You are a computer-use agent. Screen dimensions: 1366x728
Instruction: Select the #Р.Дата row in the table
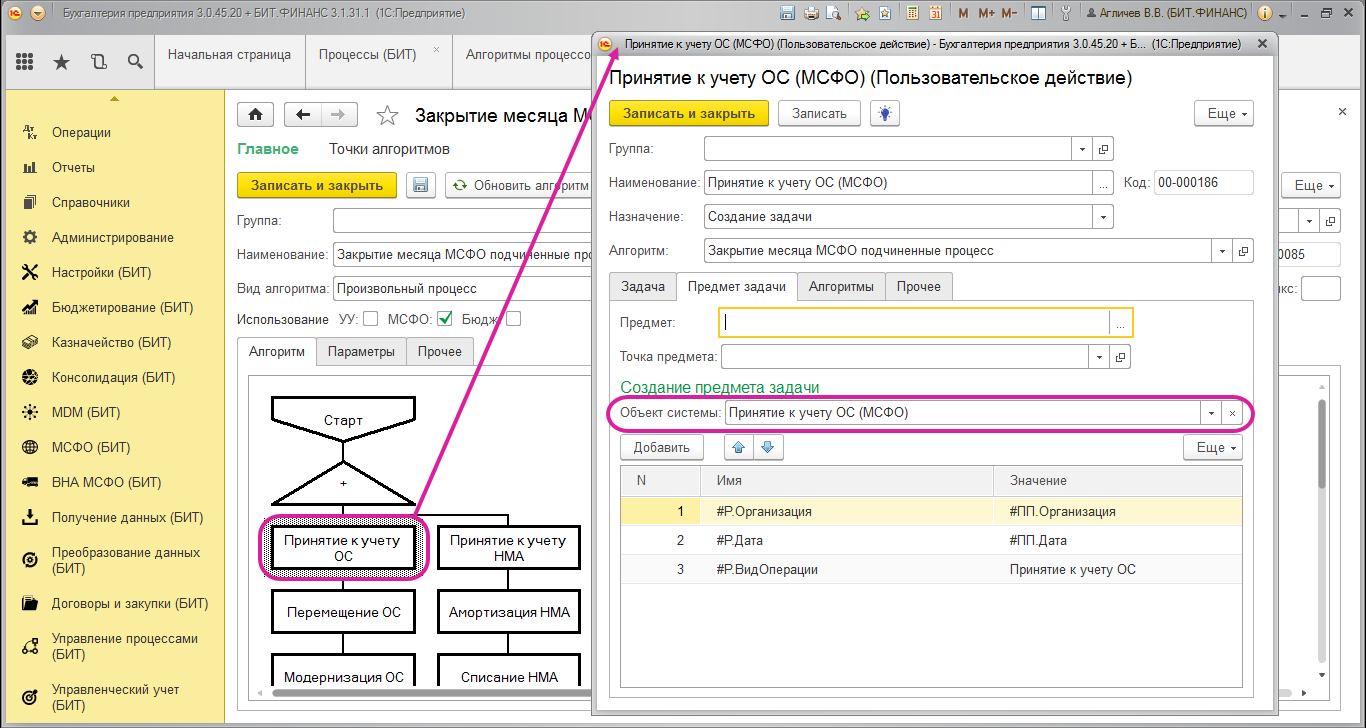pos(931,540)
